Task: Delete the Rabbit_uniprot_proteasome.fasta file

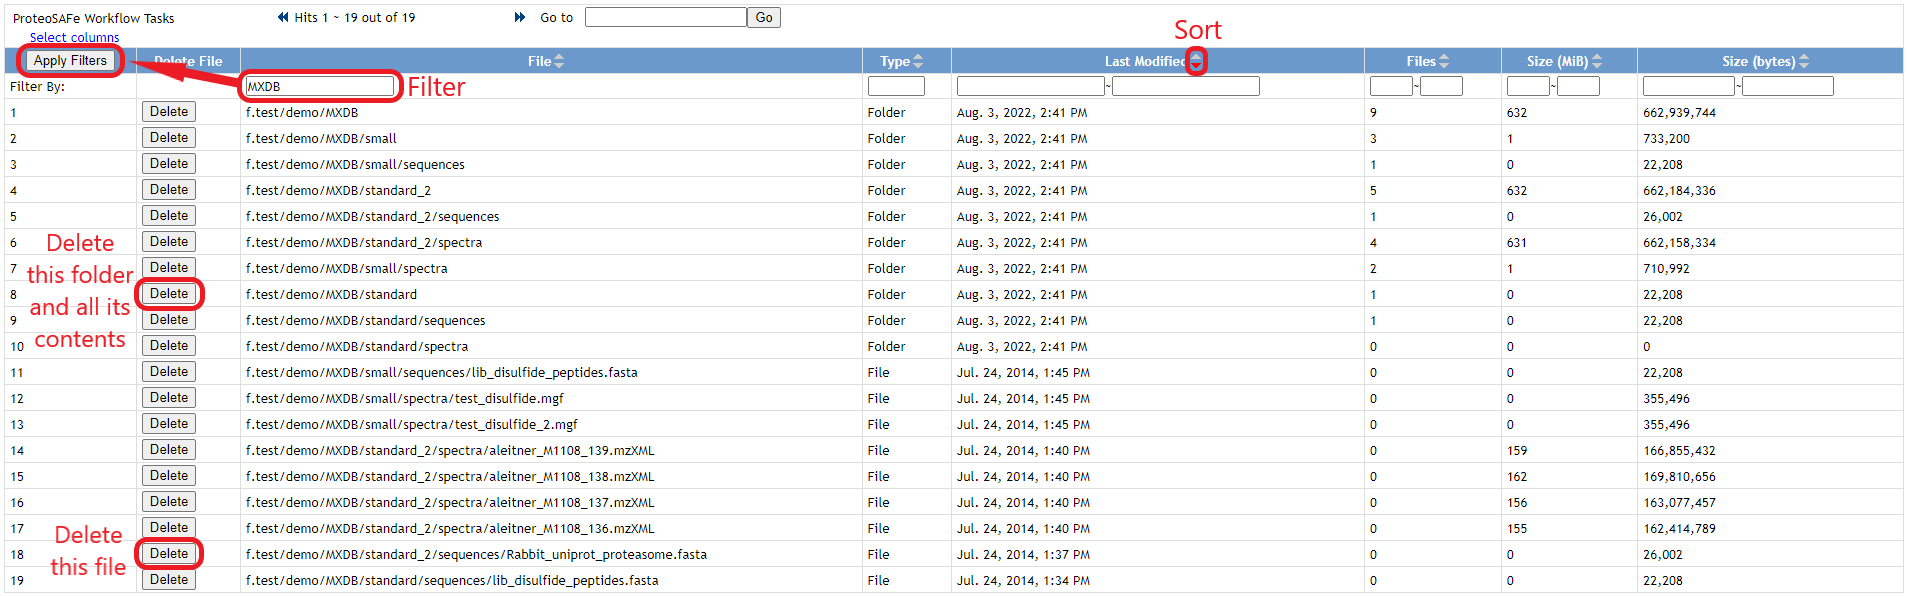Action: pos(169,554)
